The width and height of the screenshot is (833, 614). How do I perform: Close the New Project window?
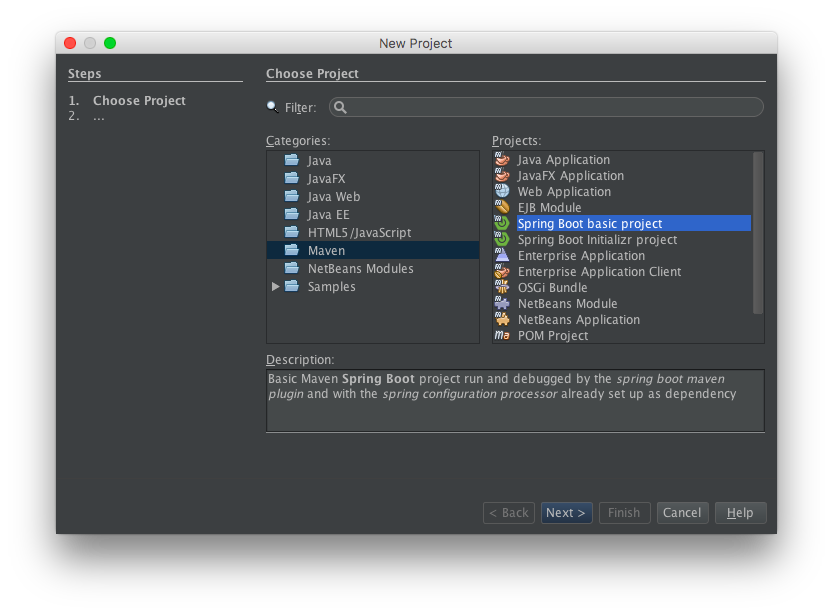point(70,43)
